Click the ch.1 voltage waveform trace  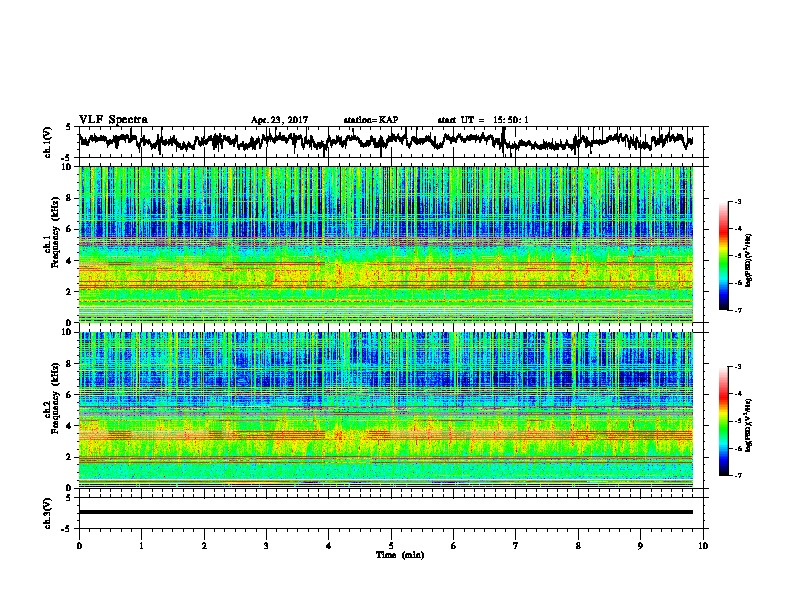(385, 141)
